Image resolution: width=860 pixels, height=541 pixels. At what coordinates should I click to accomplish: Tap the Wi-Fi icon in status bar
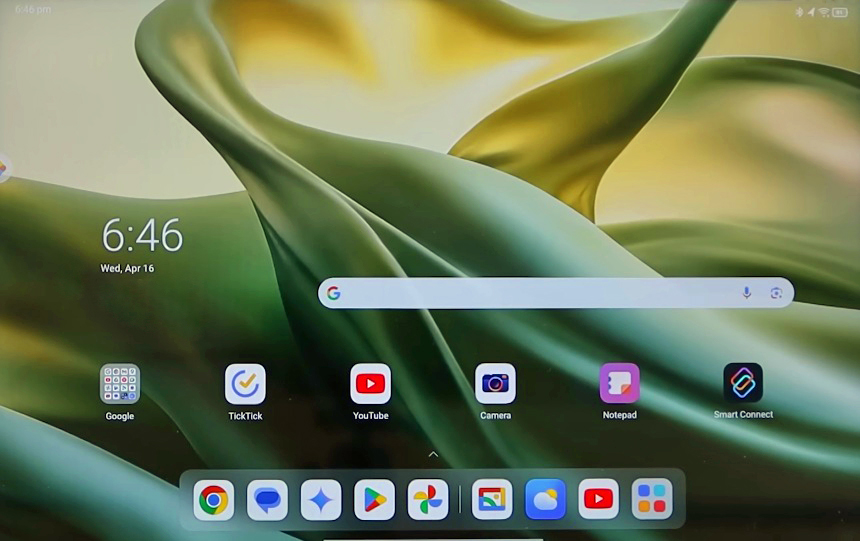pos(824,12)
